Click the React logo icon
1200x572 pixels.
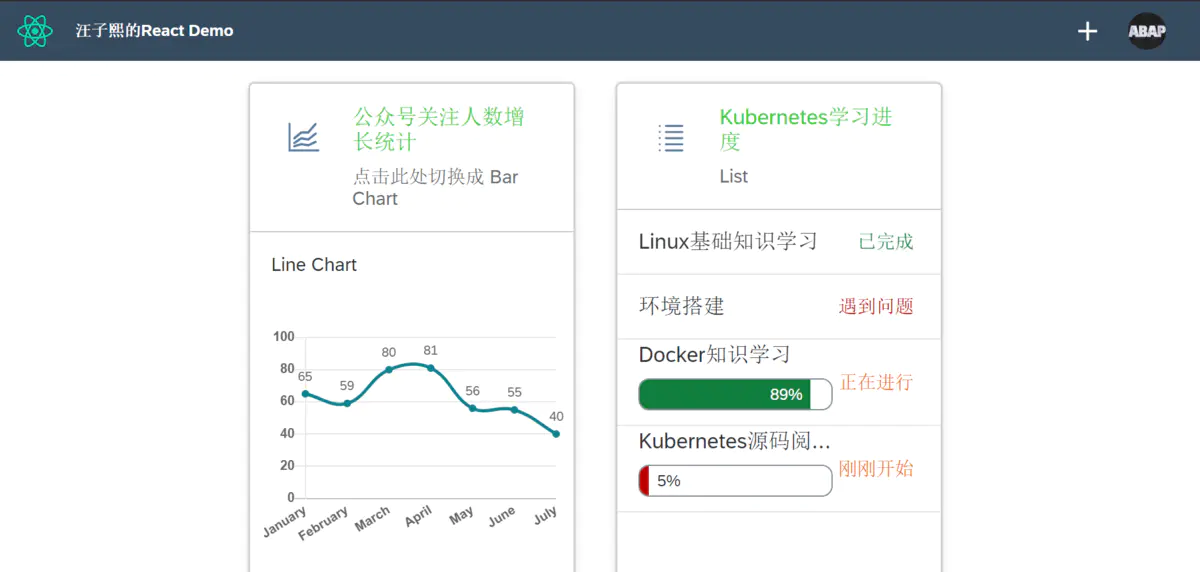(x=35, y=31)
